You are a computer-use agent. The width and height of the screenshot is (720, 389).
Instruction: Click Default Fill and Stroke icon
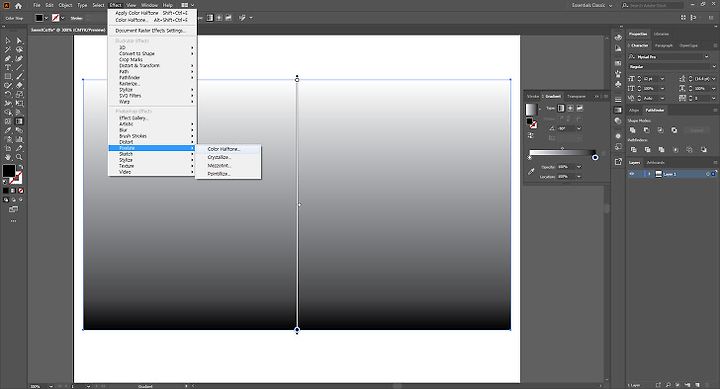click(x=6, y=182)
